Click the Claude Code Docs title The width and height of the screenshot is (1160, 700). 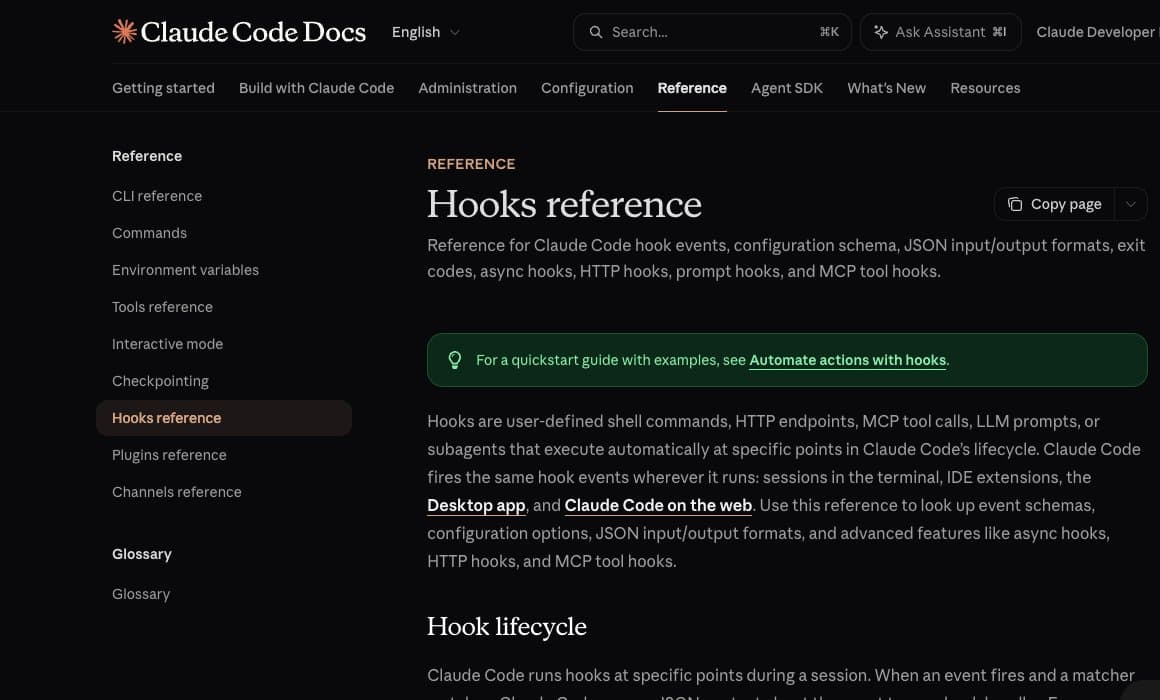coord(253,32)
